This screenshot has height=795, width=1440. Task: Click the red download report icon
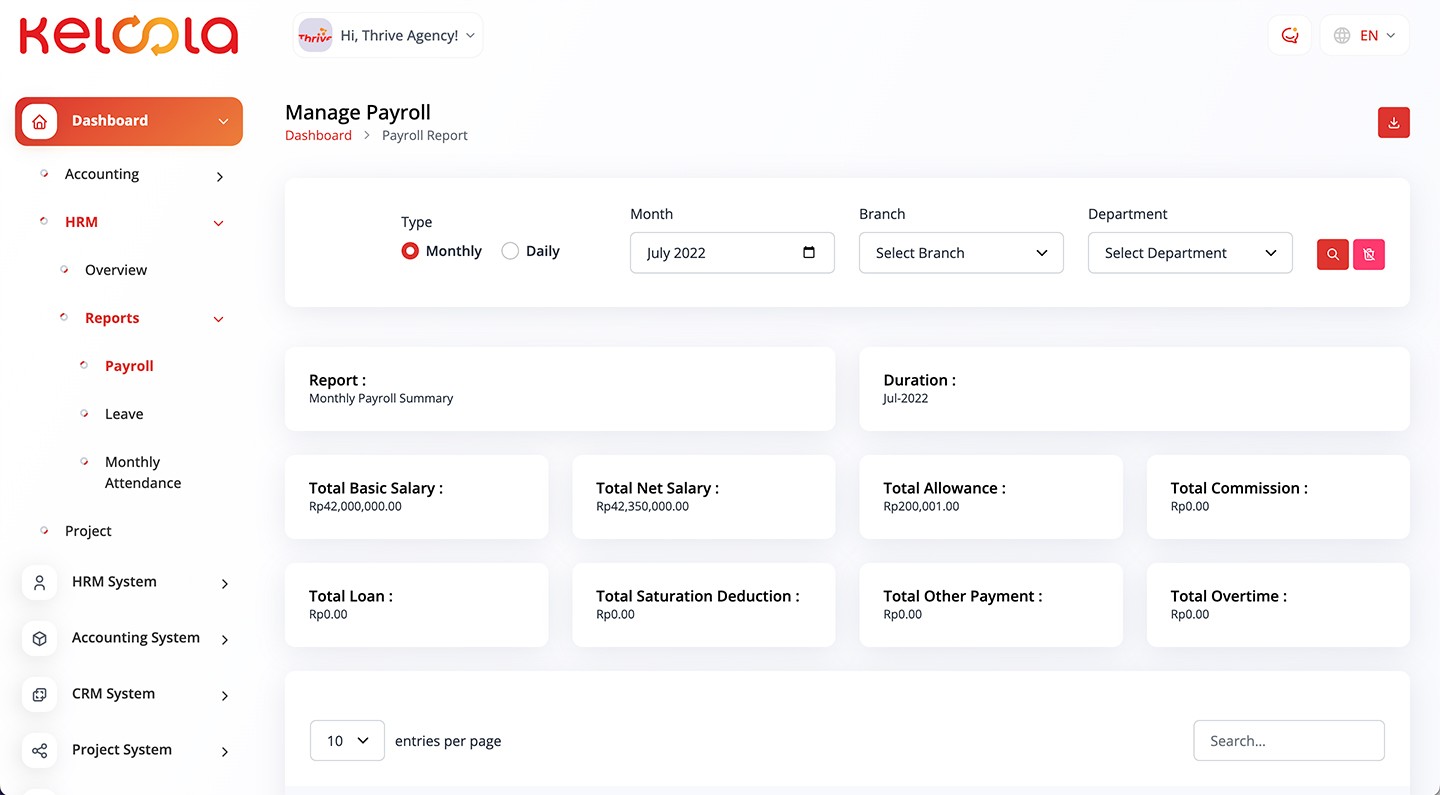click(1393, 123)
